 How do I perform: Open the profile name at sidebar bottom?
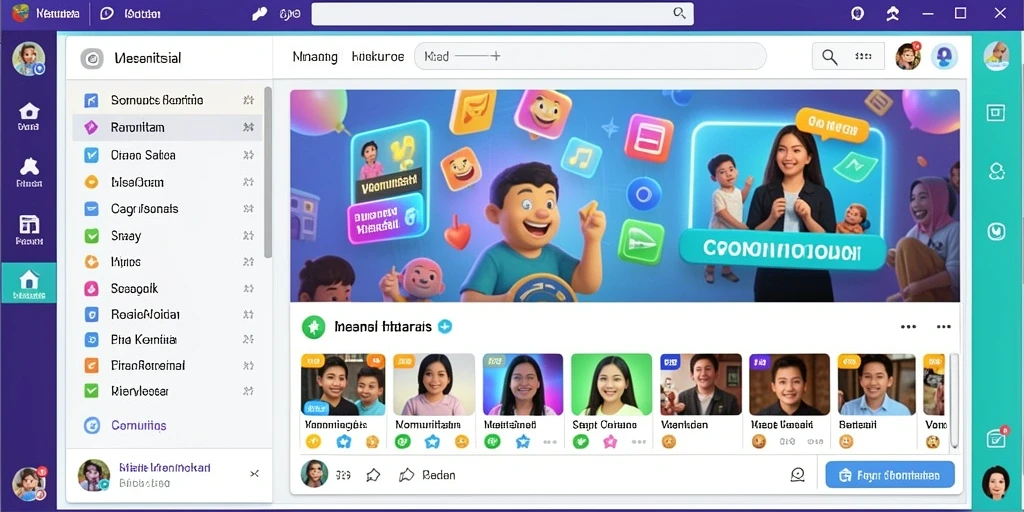tap(165, 468)
